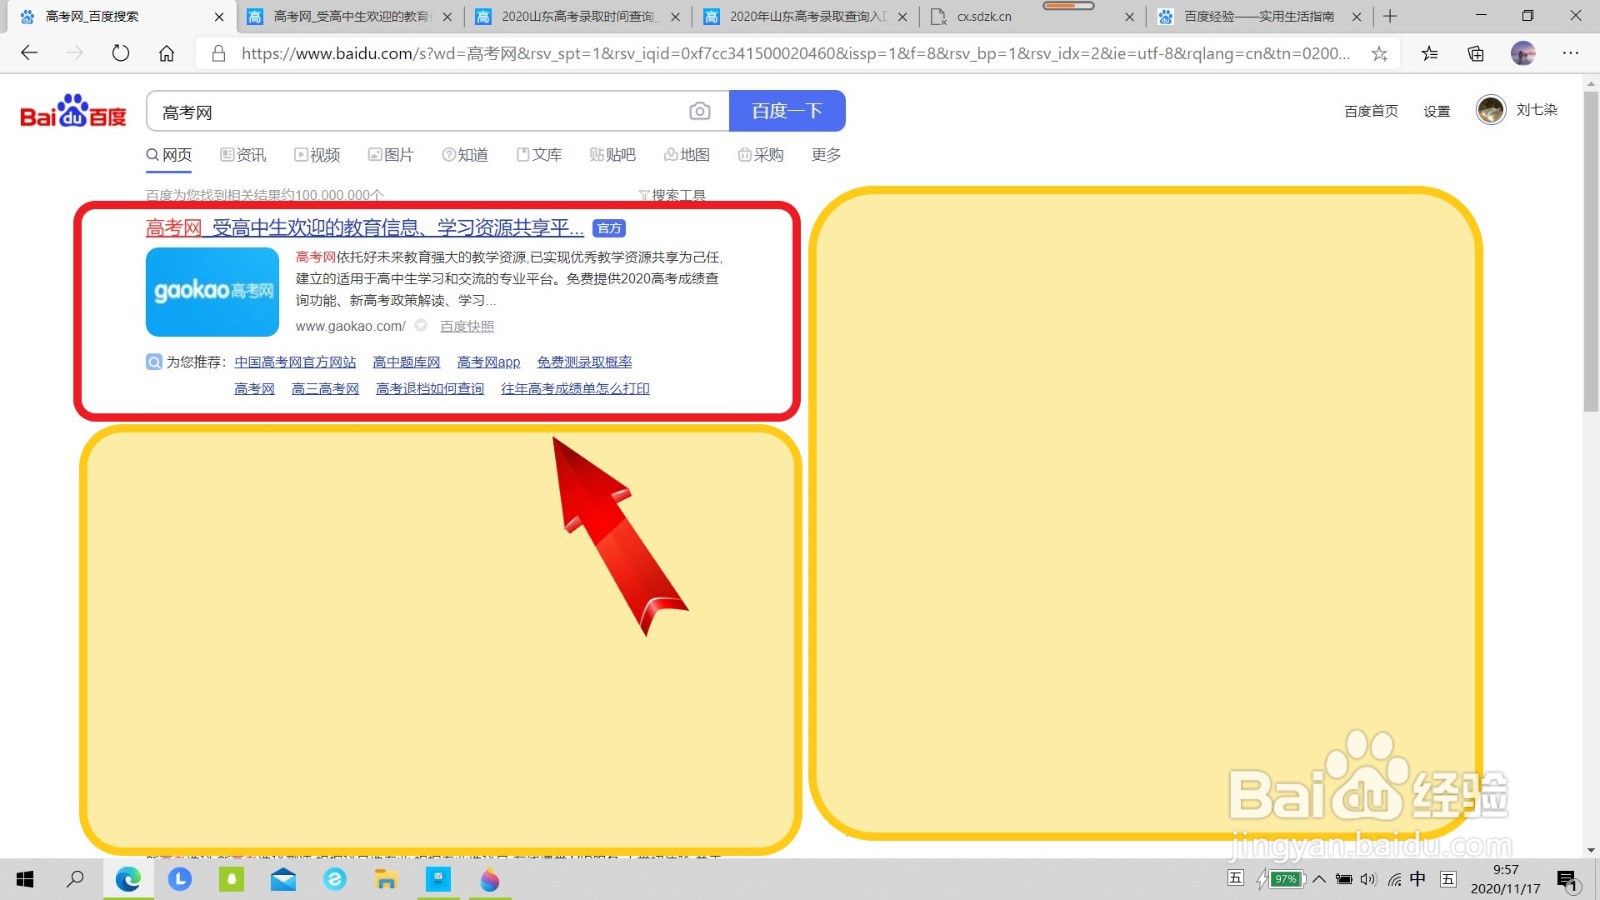Open the Edge settings and more menu
This screenshot has height=900, width=1600.
pos(1571,54)
